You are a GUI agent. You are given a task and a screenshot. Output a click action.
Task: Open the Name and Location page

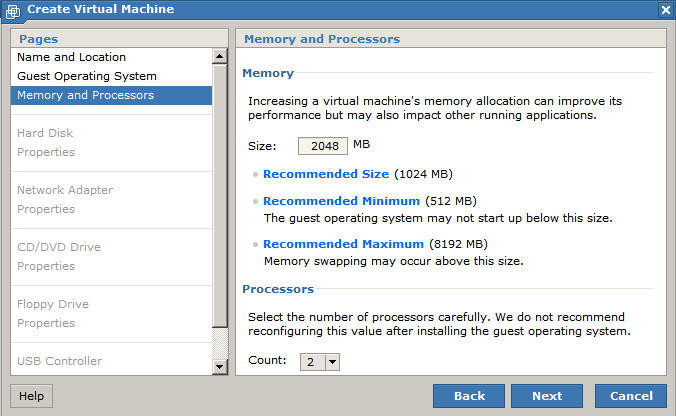[x=111, y=57]
